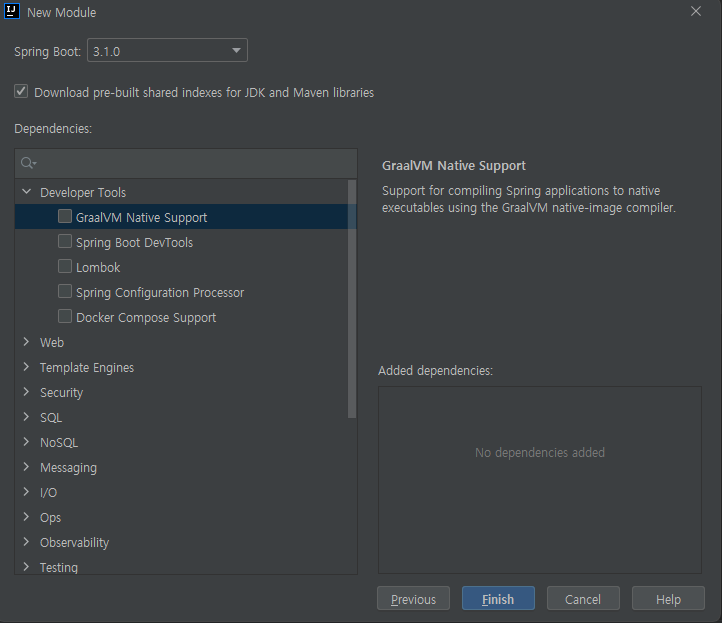Tick the Lombok dependency checkbox
Viewport: 722px width, 623px height.
65,267
